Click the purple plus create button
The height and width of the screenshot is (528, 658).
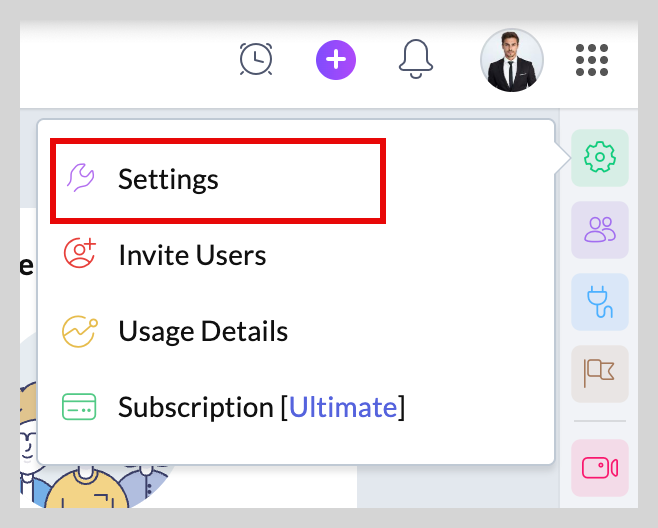[x=336, y=60]
